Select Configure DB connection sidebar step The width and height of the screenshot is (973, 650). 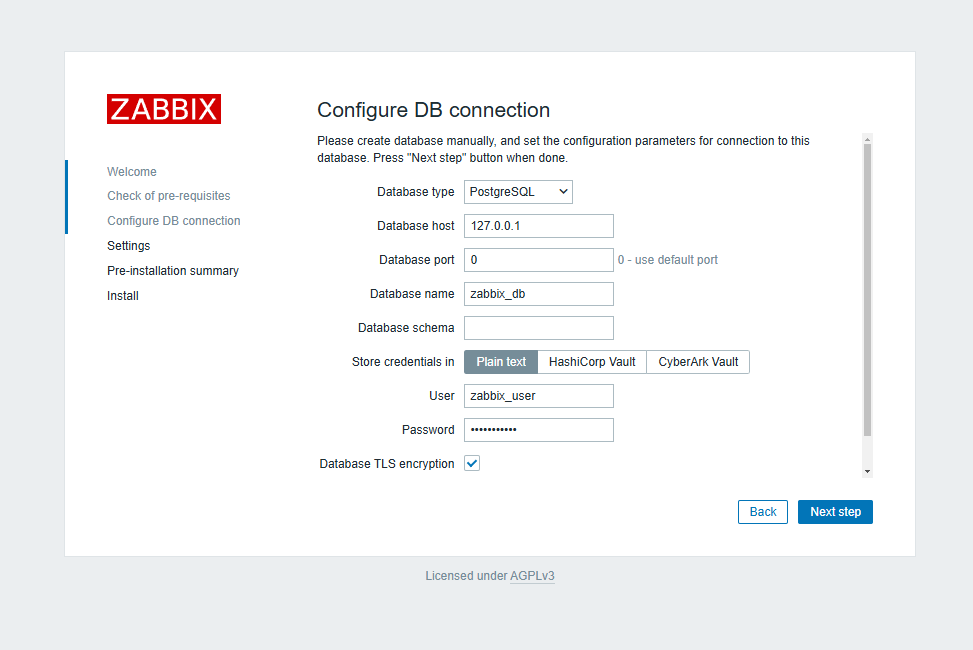tap(174, 221)
